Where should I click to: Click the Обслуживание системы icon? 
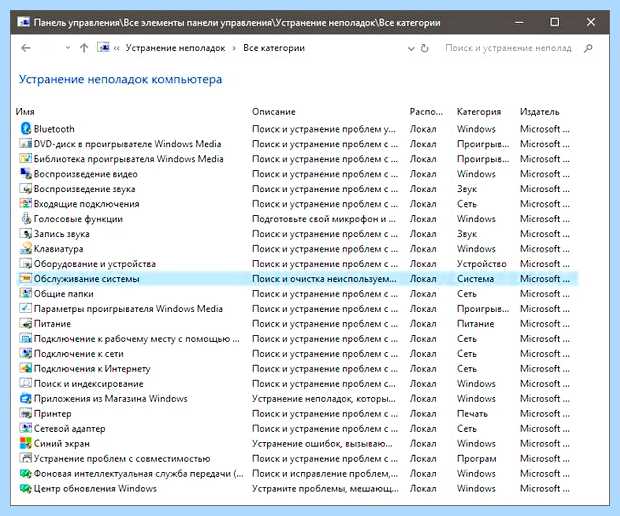click(x=26, y=278)
